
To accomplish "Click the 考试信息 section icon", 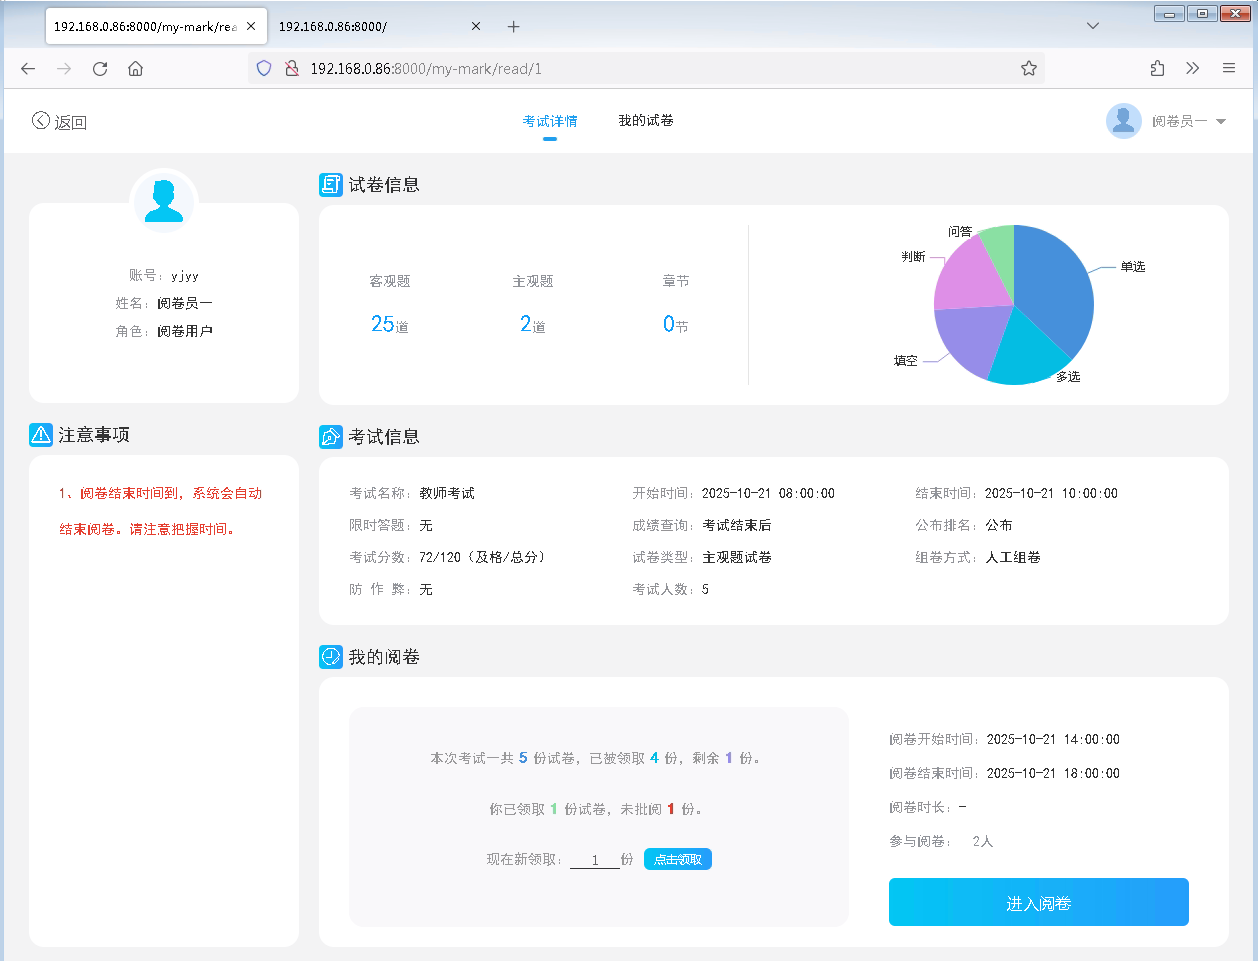I will (330, 437).
